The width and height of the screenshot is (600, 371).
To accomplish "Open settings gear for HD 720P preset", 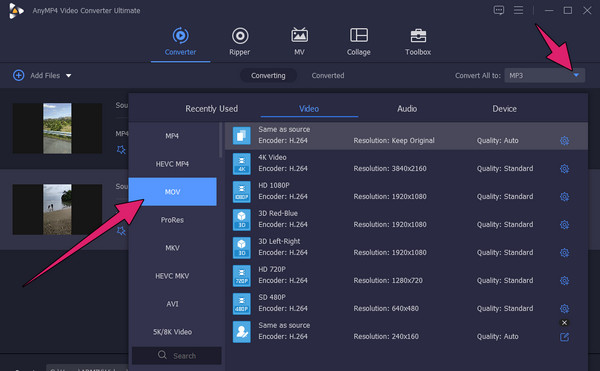I will tap(564, 281).
